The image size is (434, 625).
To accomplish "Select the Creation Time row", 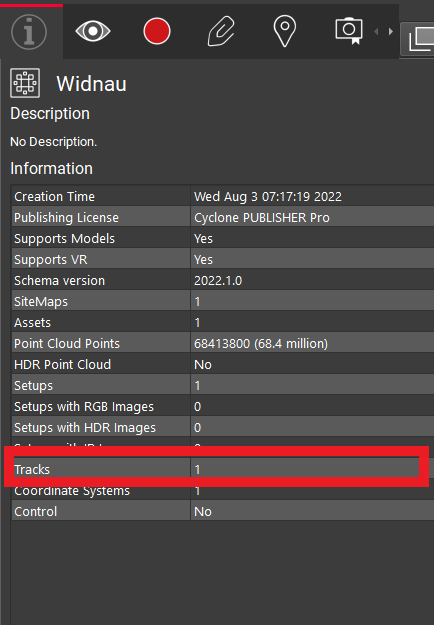I will click(x=222, y=196).
